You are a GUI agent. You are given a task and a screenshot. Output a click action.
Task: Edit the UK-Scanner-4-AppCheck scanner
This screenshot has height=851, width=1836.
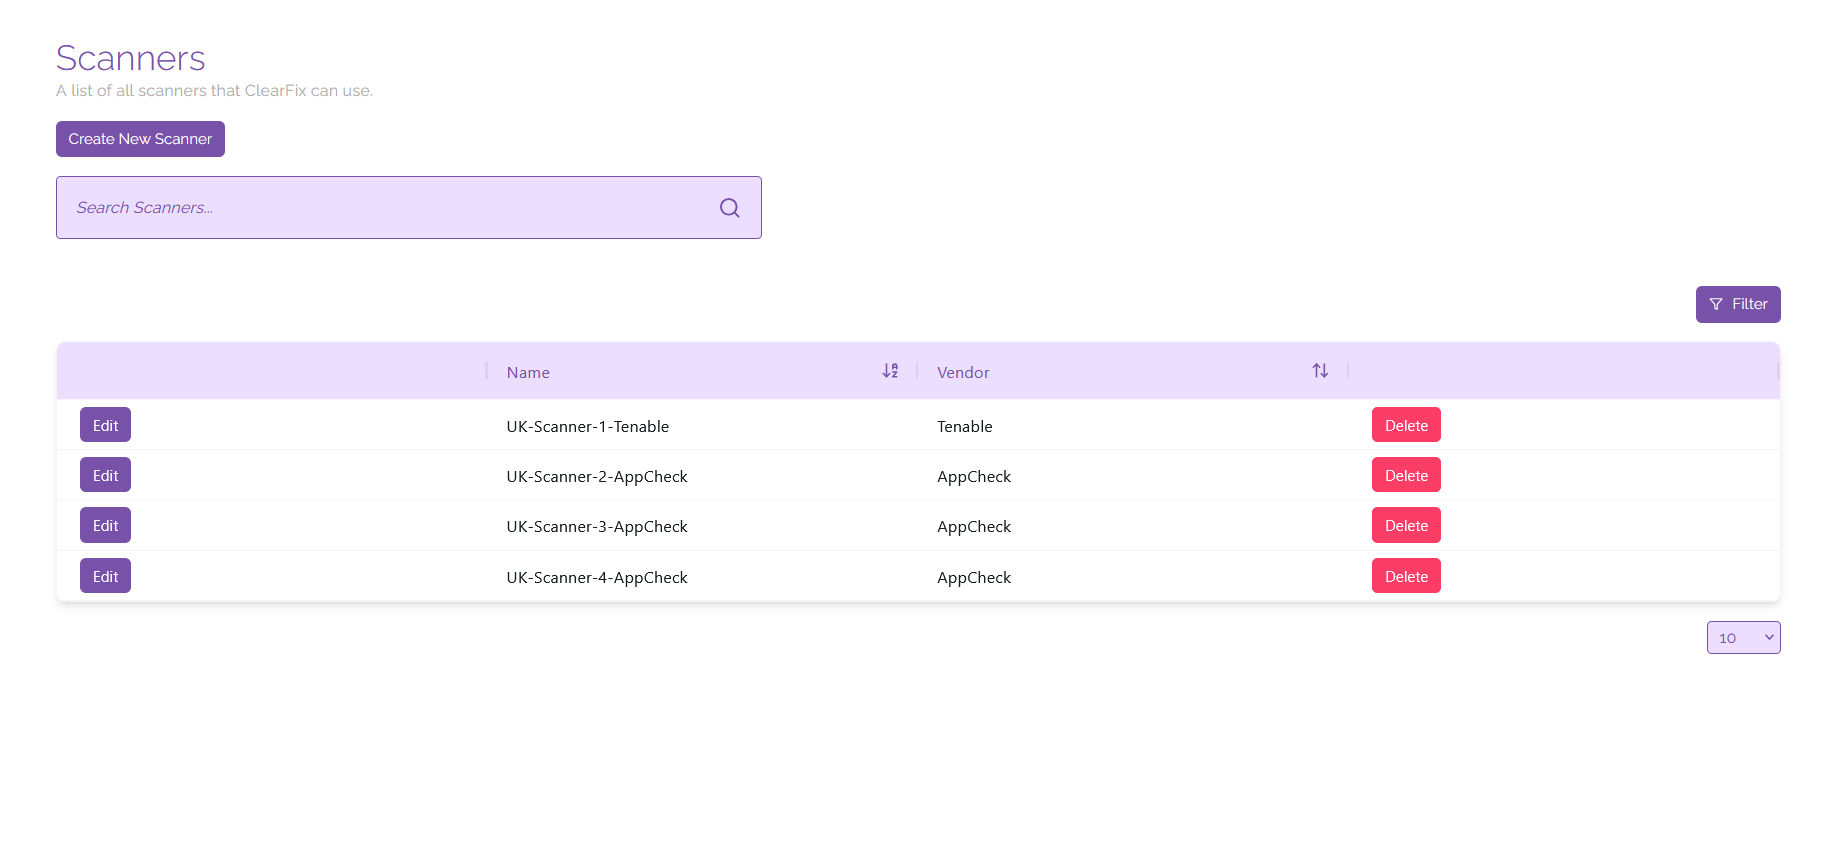(105, 576)
